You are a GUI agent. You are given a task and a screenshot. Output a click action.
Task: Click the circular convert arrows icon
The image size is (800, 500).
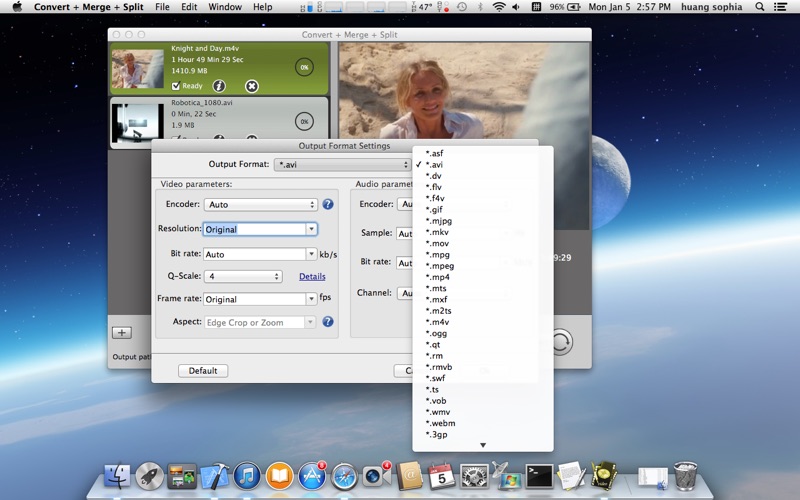560,342
